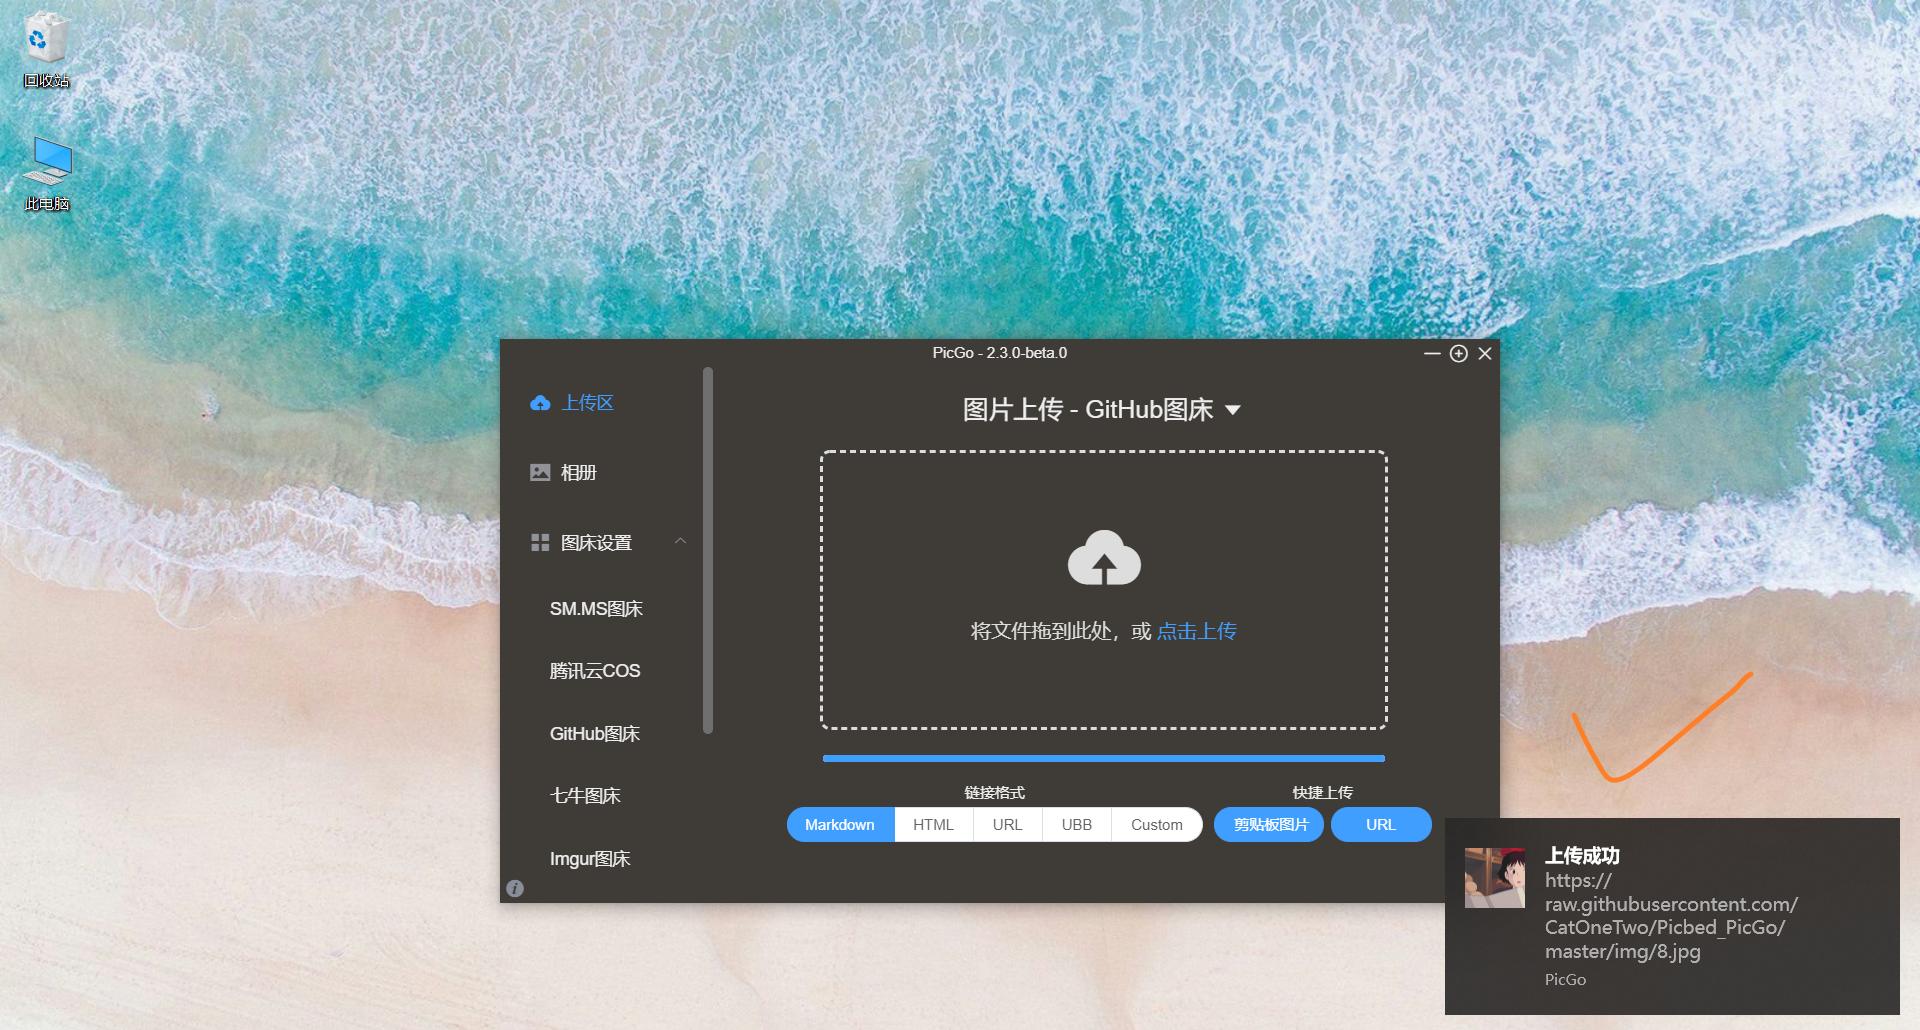This screenshot has width=1920, height=1030.
Task: Minimize the PicGo window
Action: coord(1432,353)
